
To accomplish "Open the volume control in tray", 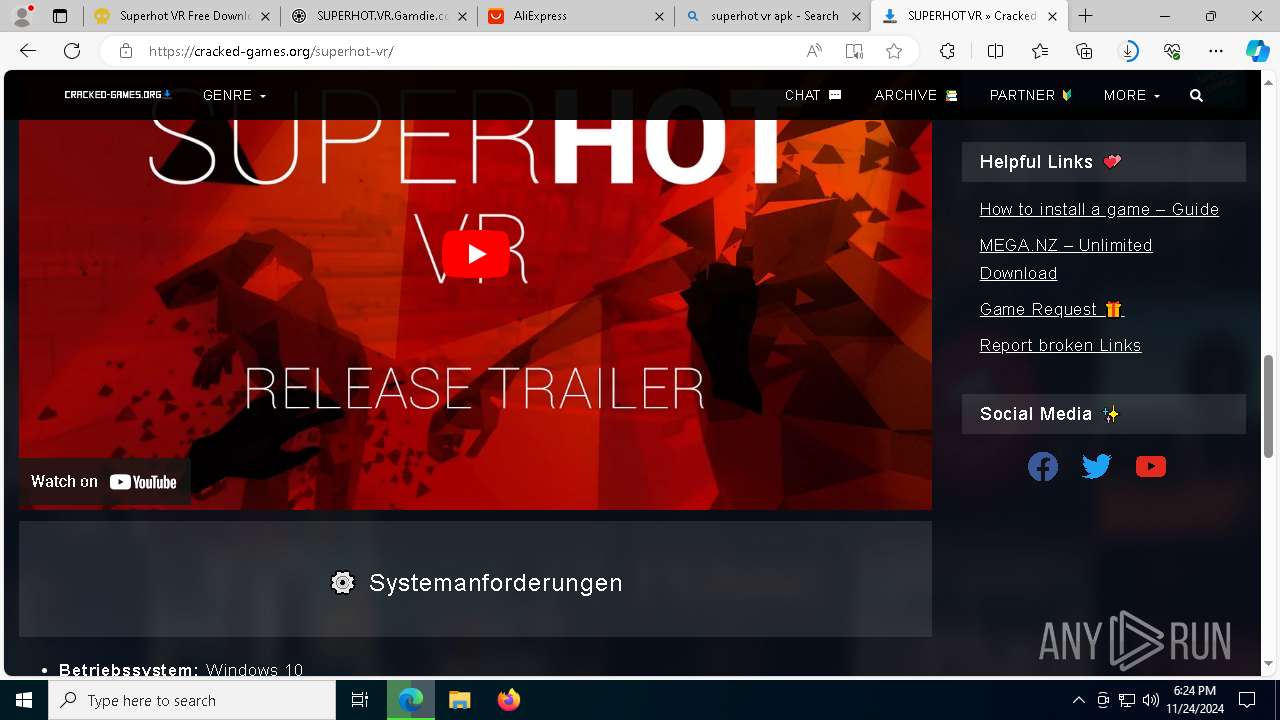I will tap(1151, 700).
